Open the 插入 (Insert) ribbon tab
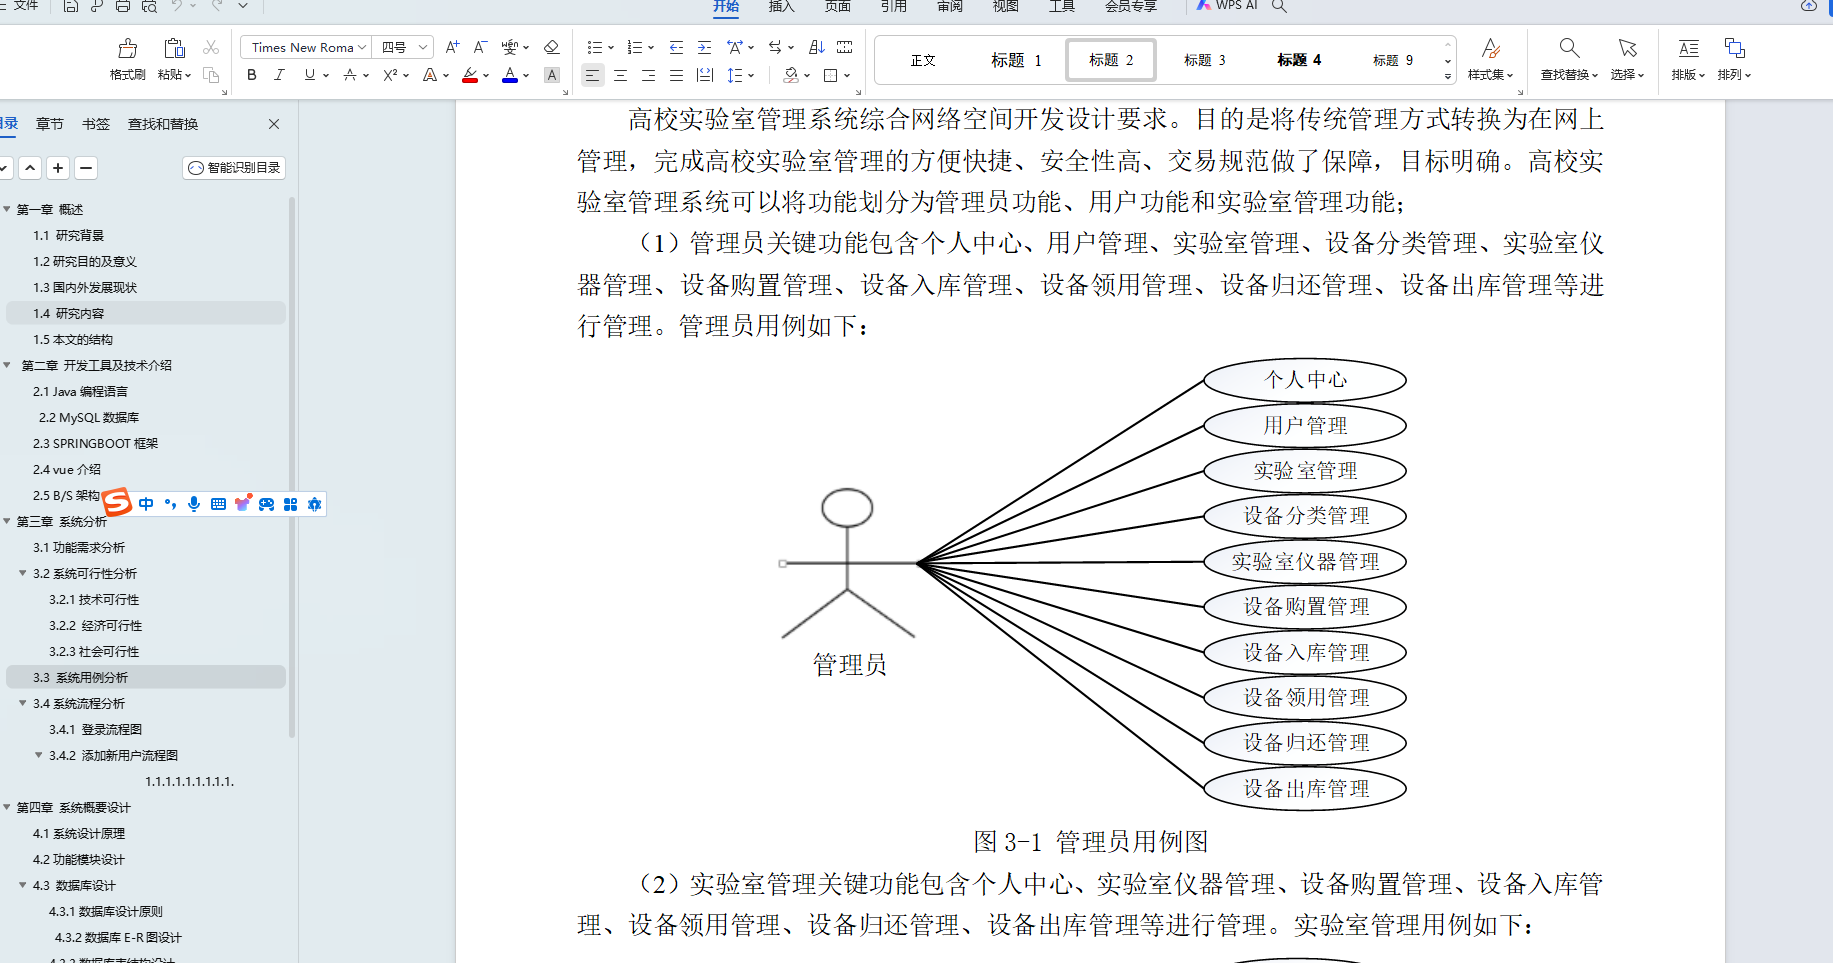The image size is (1833, 963). pos(781,6)
